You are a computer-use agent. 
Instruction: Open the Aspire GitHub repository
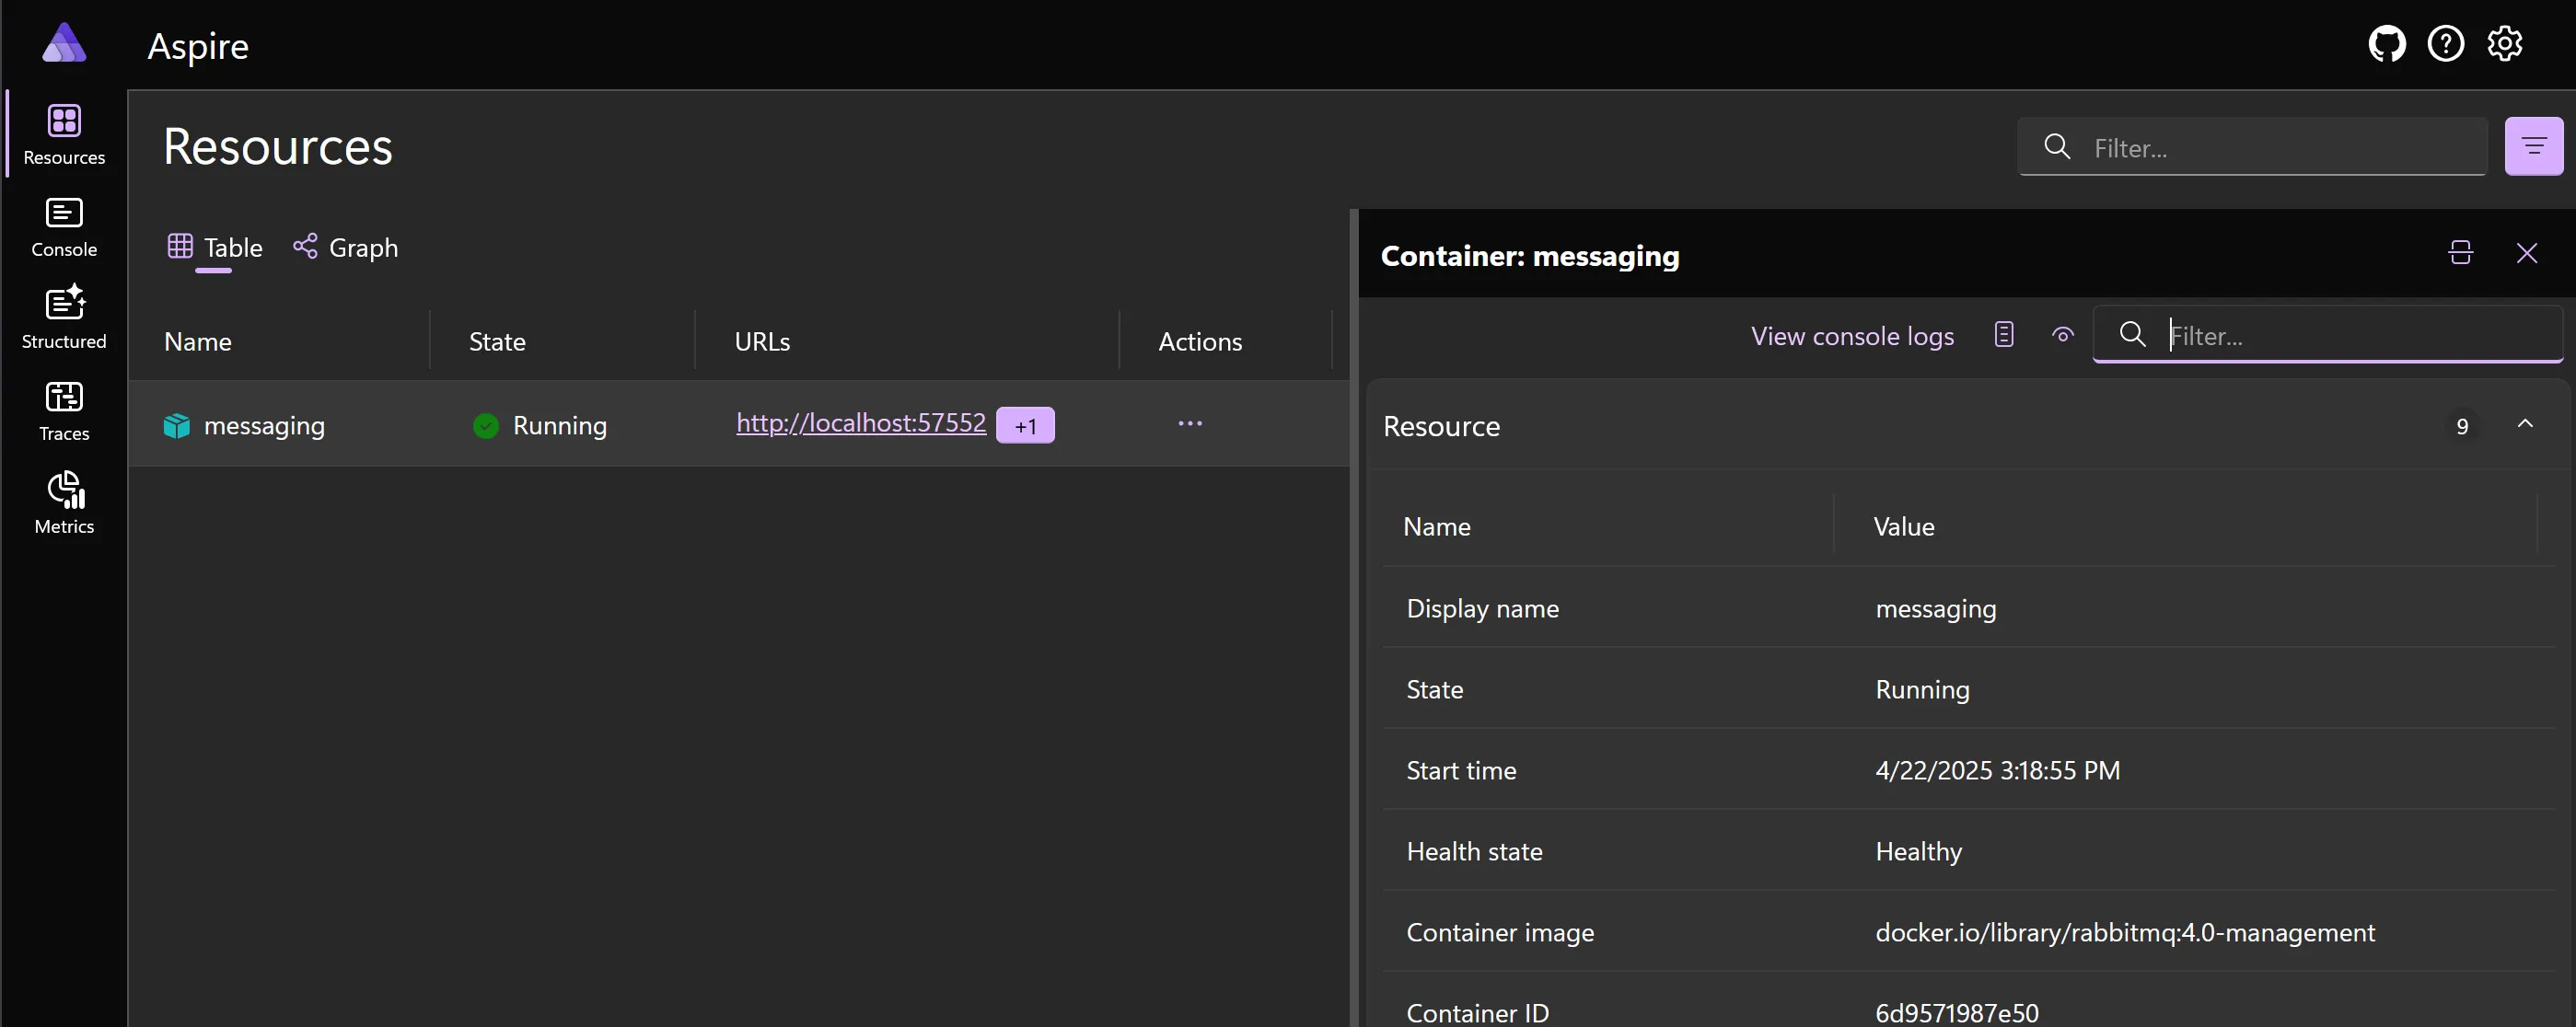point(2386,43)
